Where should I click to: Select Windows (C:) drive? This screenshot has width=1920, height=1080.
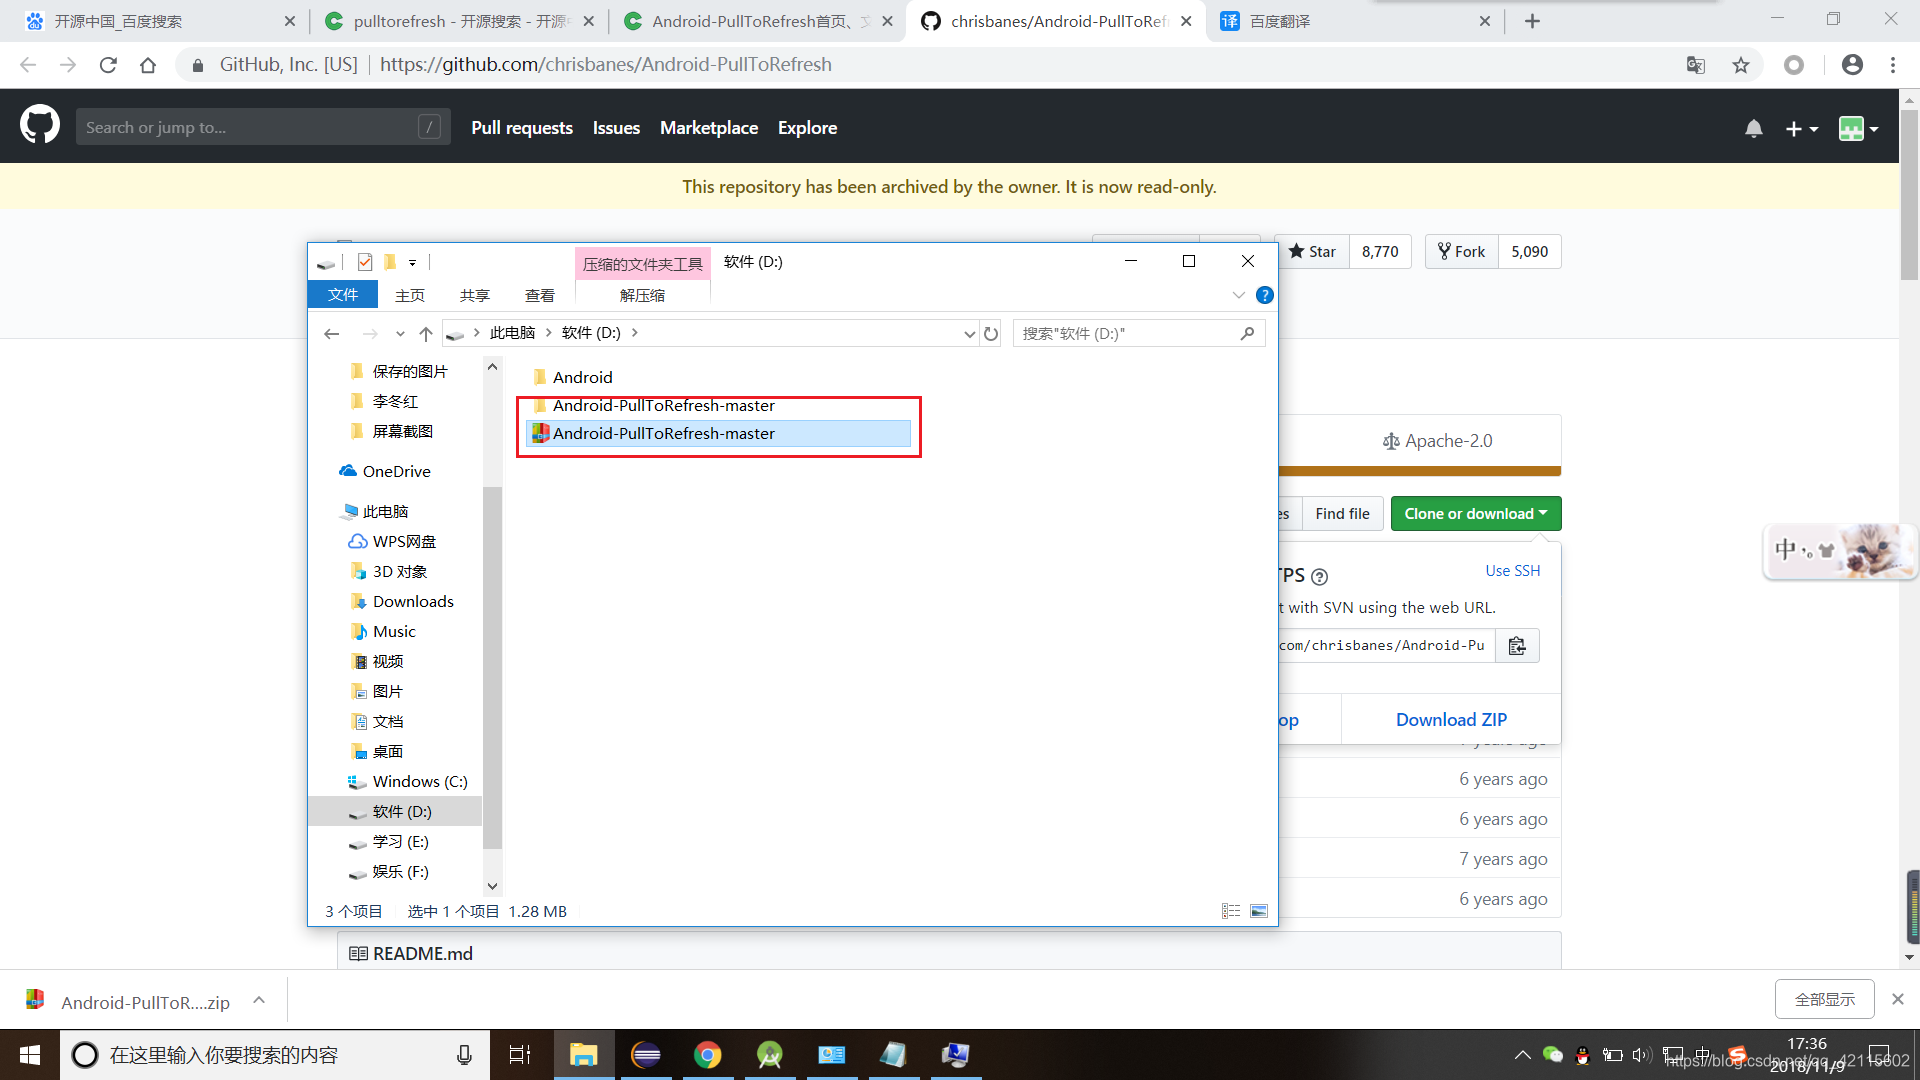pos(419,781)
